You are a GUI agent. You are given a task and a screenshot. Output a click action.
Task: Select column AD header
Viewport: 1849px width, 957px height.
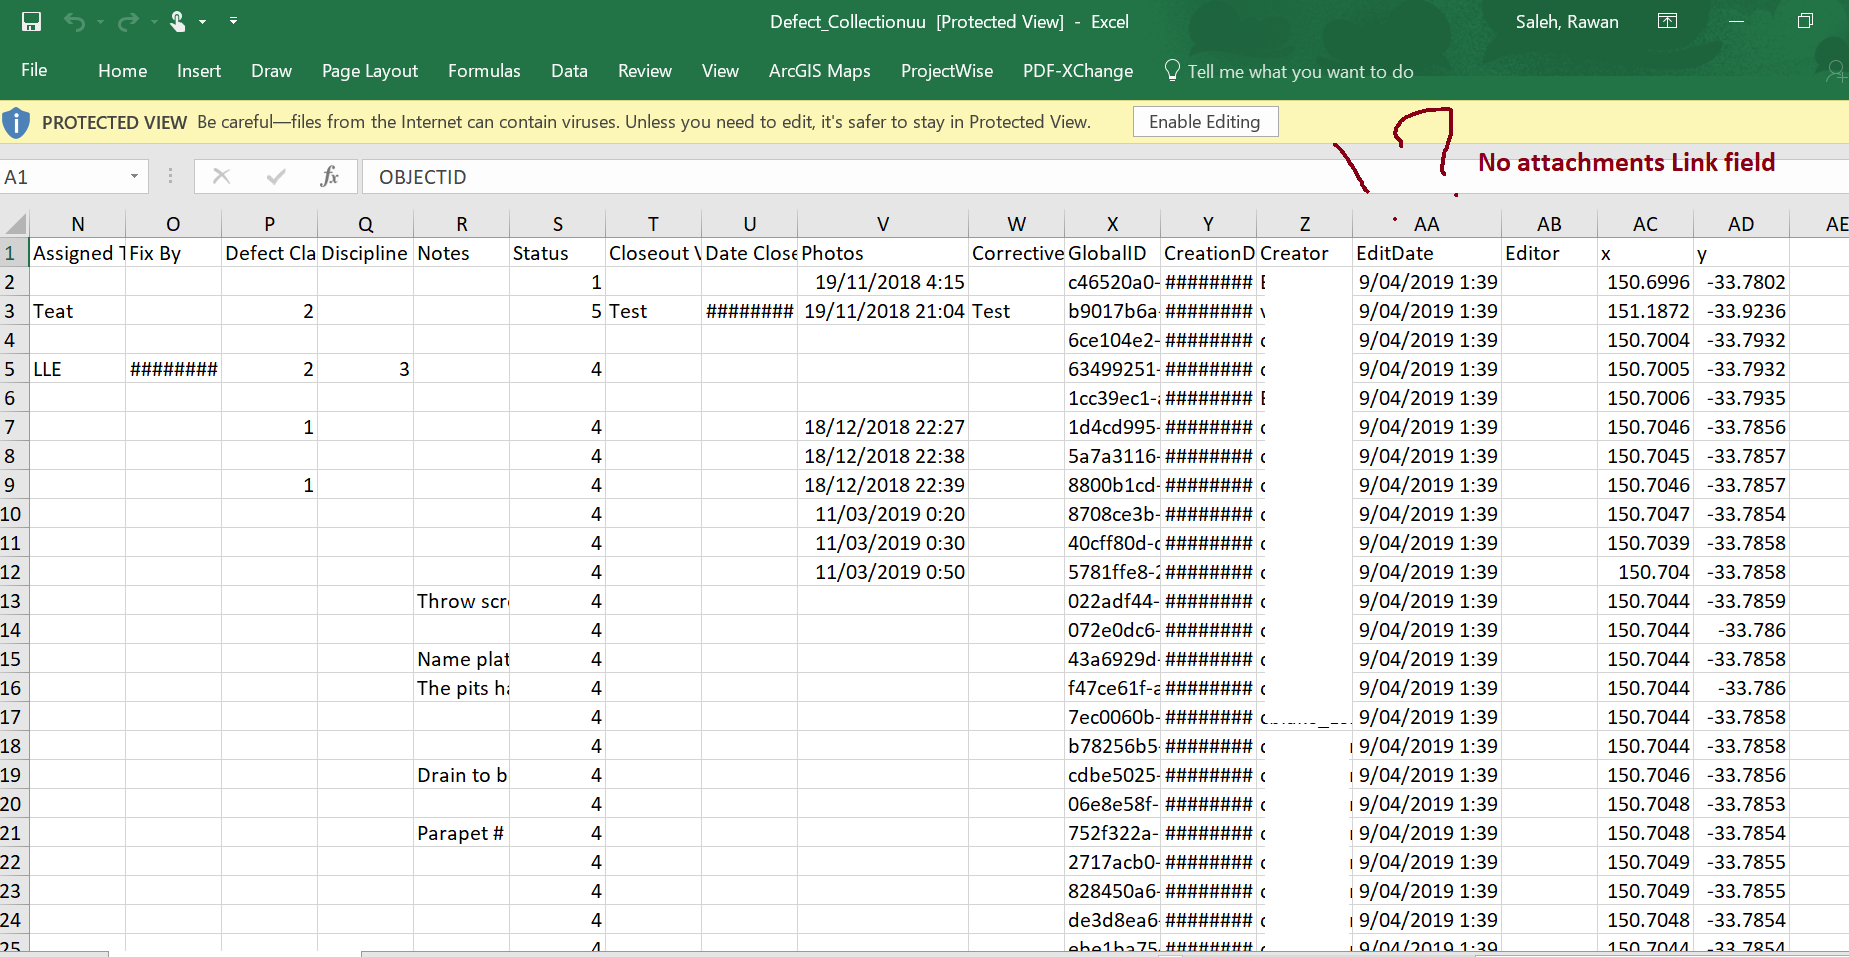click(1741, 224)
